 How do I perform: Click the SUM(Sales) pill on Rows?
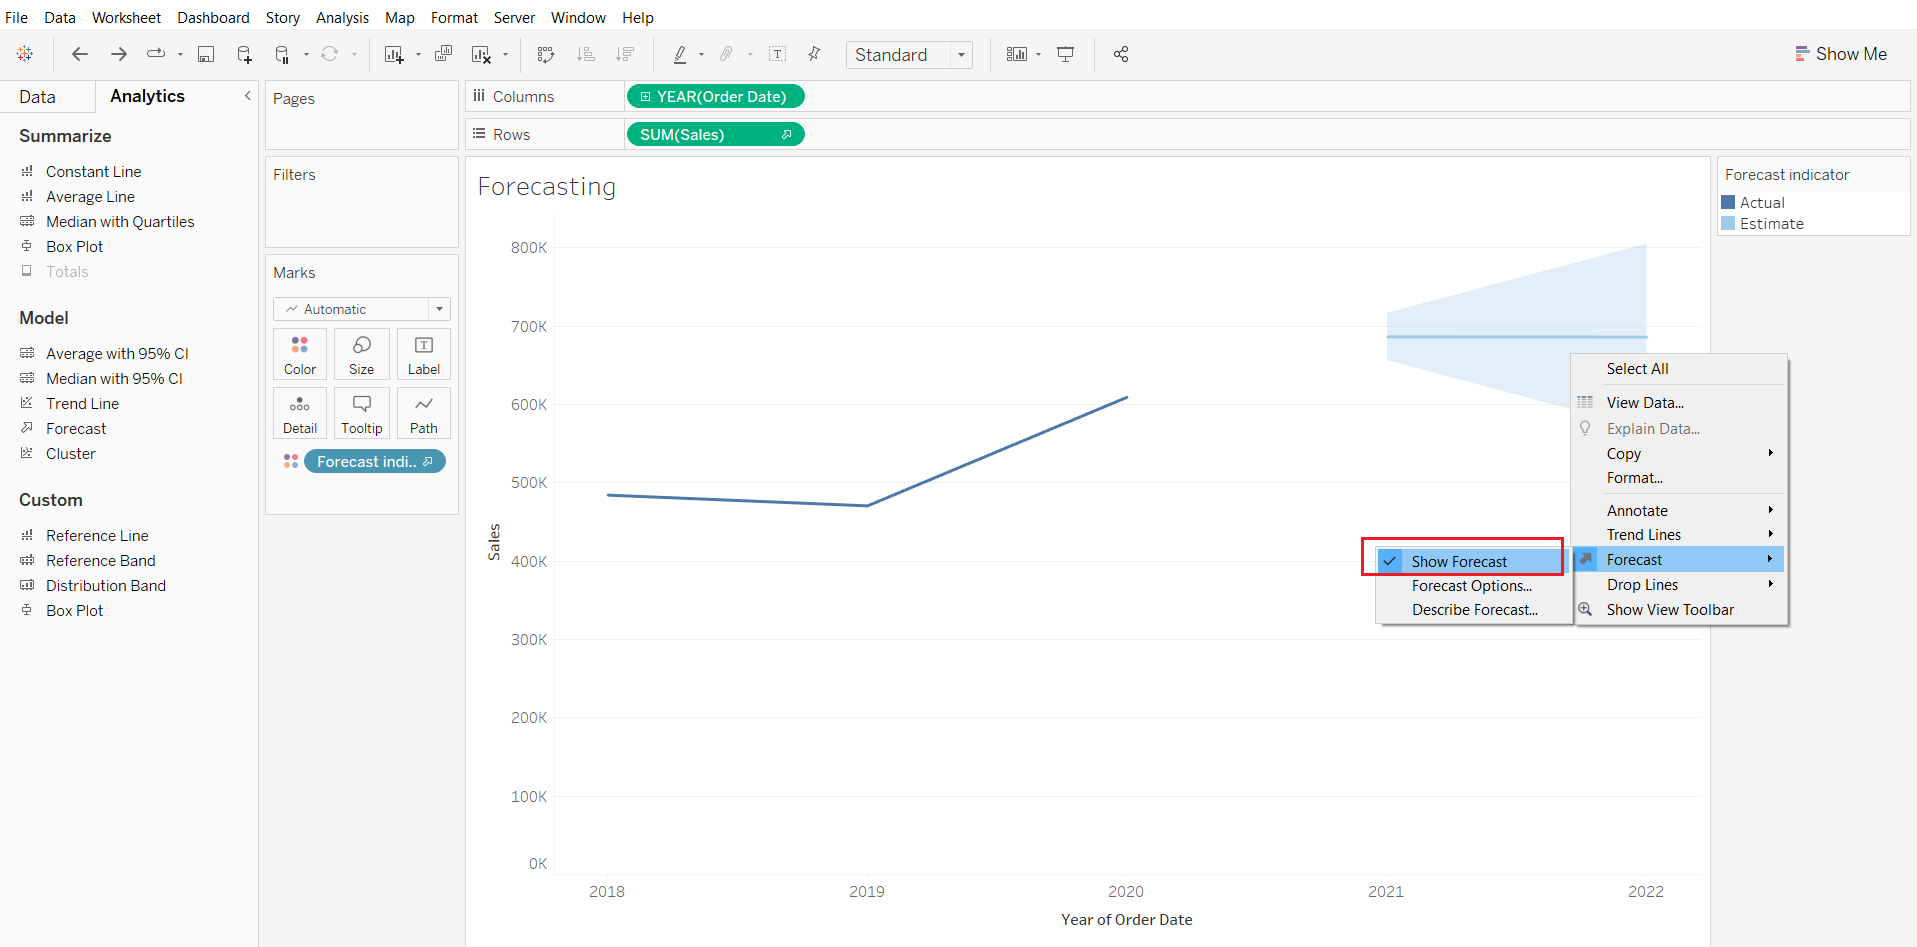point(716,135)
